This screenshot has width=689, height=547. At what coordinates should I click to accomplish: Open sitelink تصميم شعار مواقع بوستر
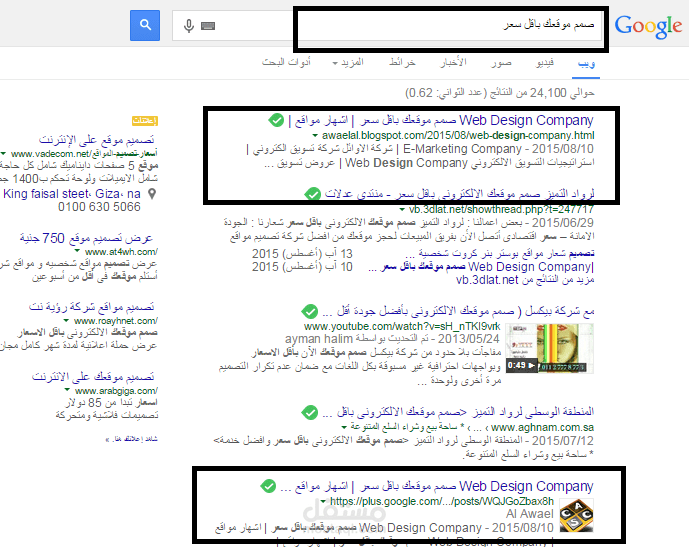tap(500, 254)
